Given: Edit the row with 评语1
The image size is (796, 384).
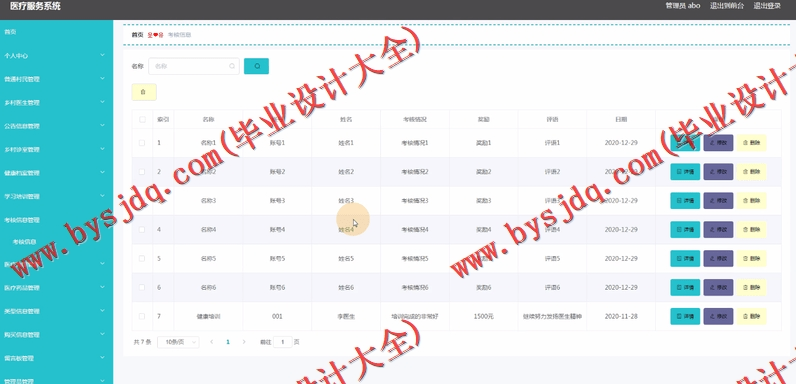Looking at the screenshot, I should click(x=718, y=143).
